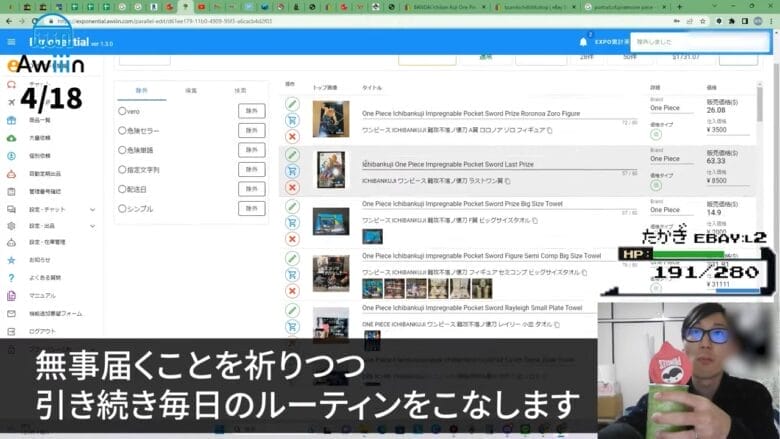This screenshot has width=780, height=439.
Task: Edit the ¥3500 purchase price field
Action: (x=728, y=130)
